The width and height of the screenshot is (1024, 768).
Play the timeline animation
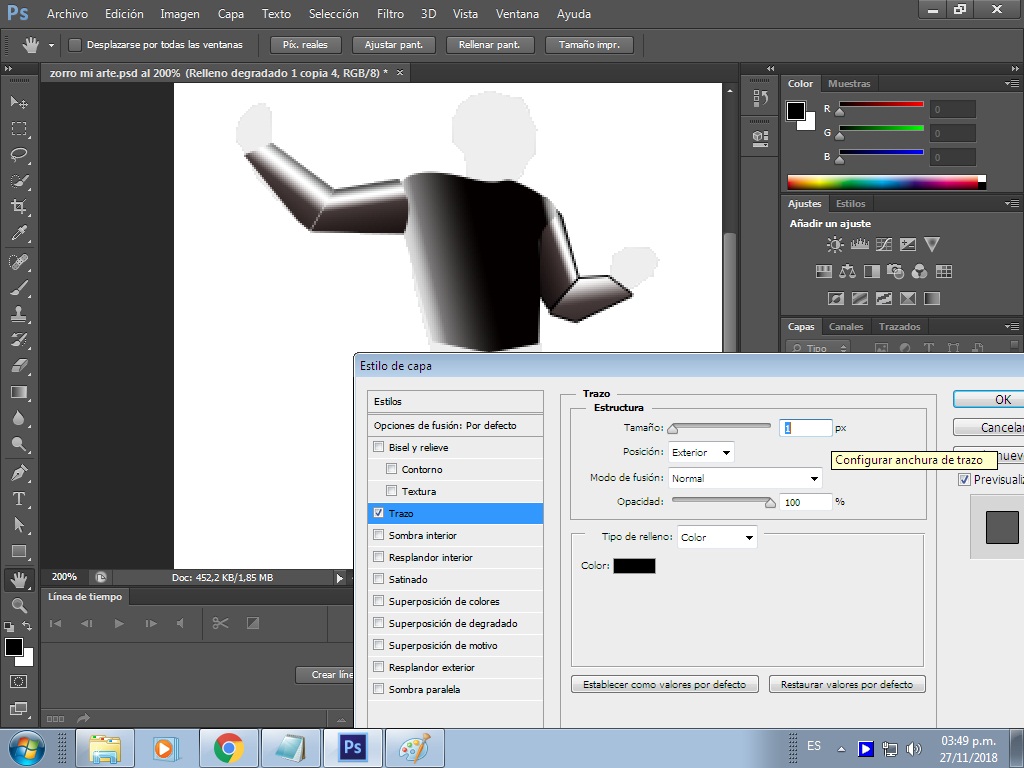pyautogui.click(x=119, y=624)
